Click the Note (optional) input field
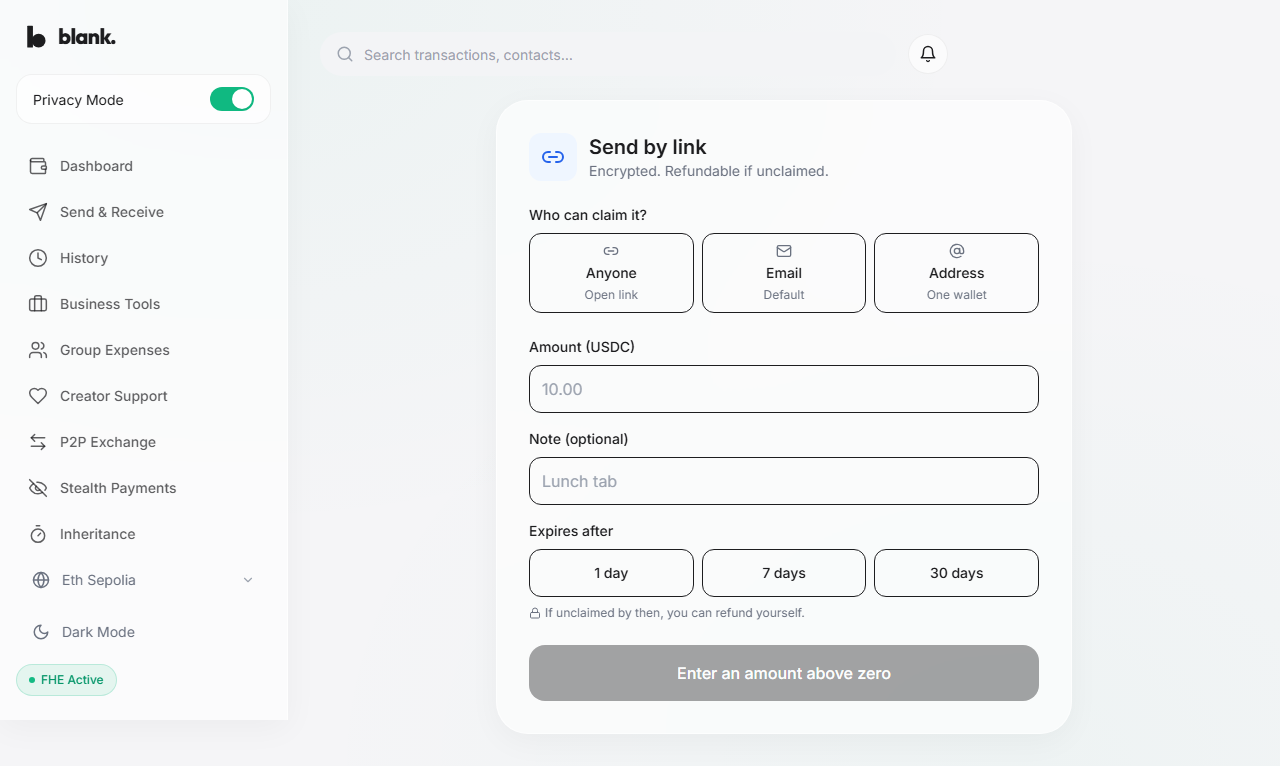The width and height of the screenshot is (1280, 766). click(784, 481)
